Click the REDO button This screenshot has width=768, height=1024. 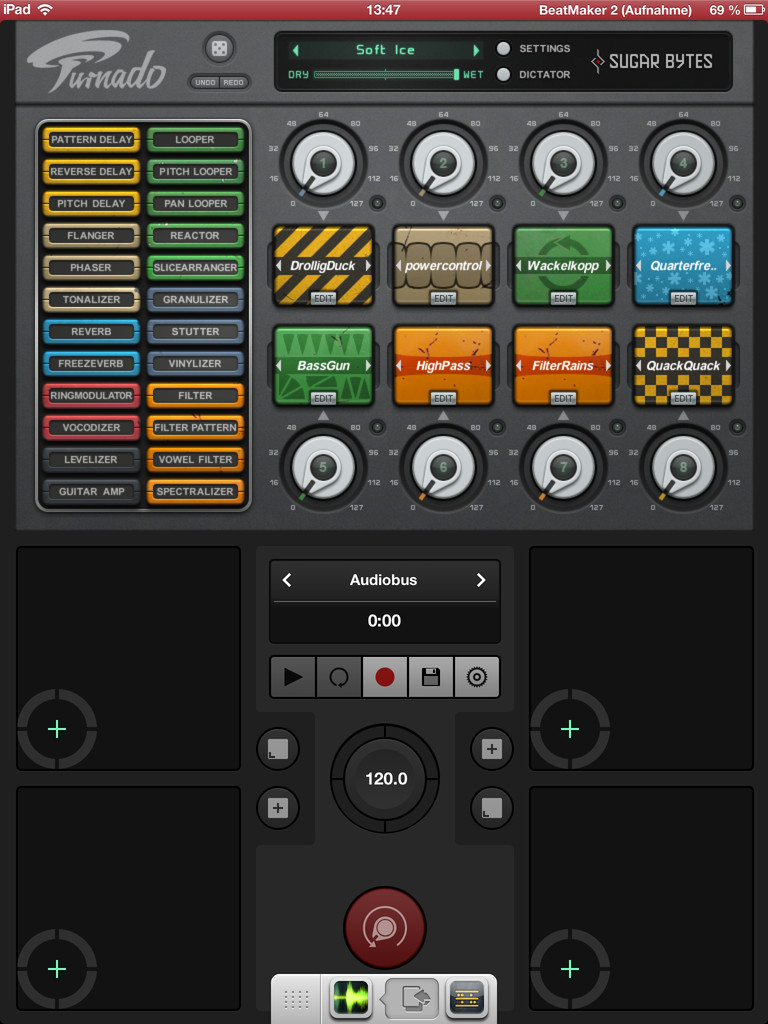pyautogui.click(x=233, y=82)
